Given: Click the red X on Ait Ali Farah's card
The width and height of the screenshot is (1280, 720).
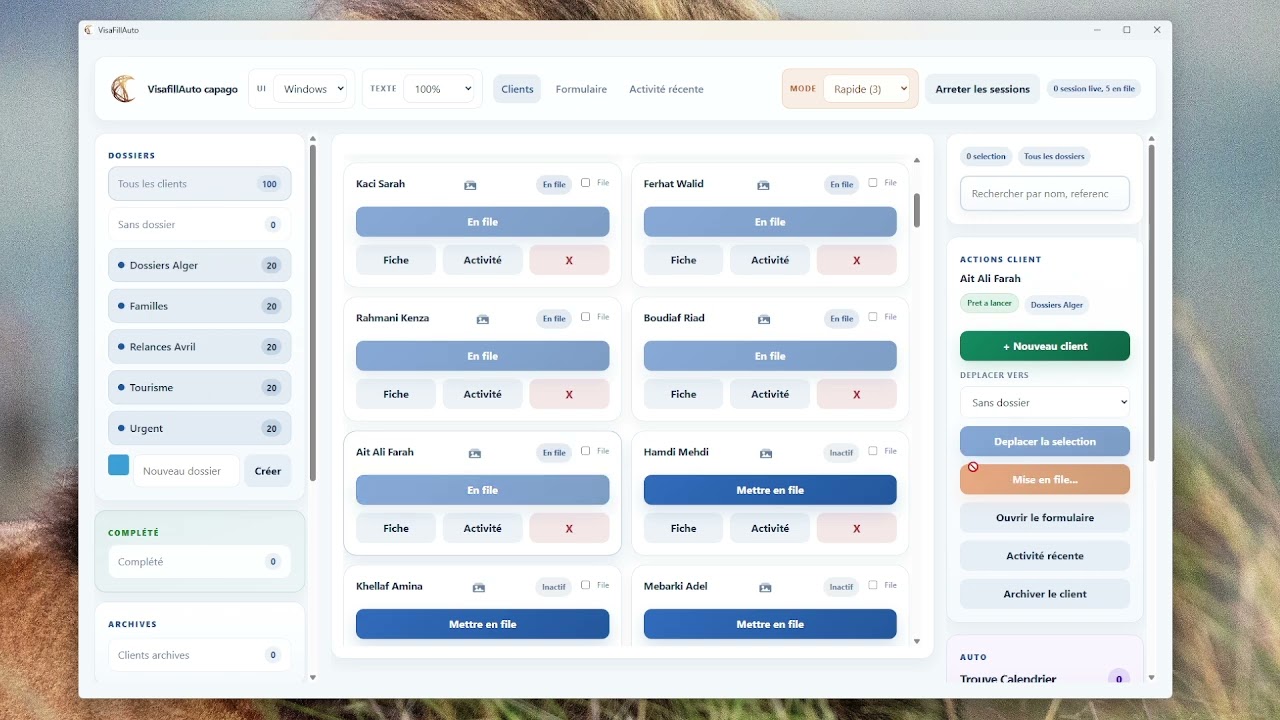Looking at the screenshot, I should click(x=569, y=528).
